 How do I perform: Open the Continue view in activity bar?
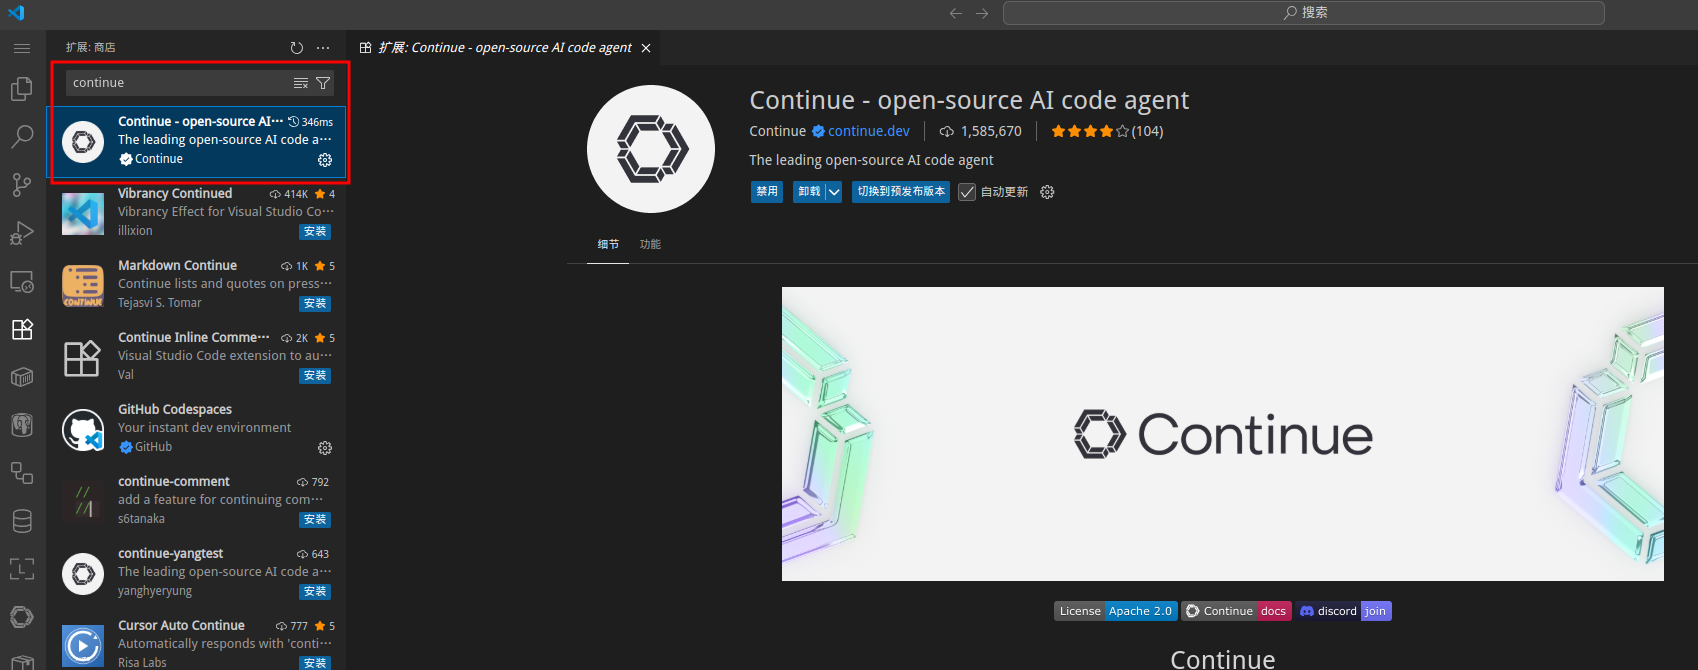pyautogui.click(x=21, y=617)
